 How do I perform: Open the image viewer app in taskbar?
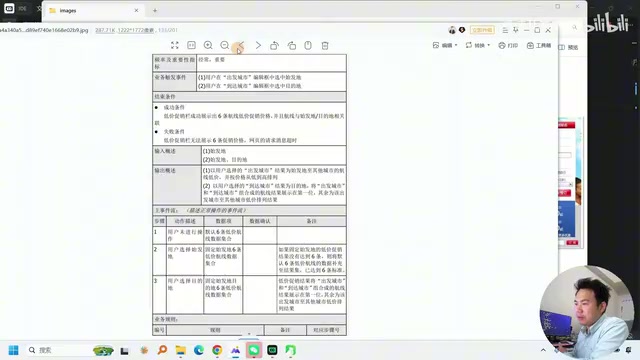[x=236, y=350]
